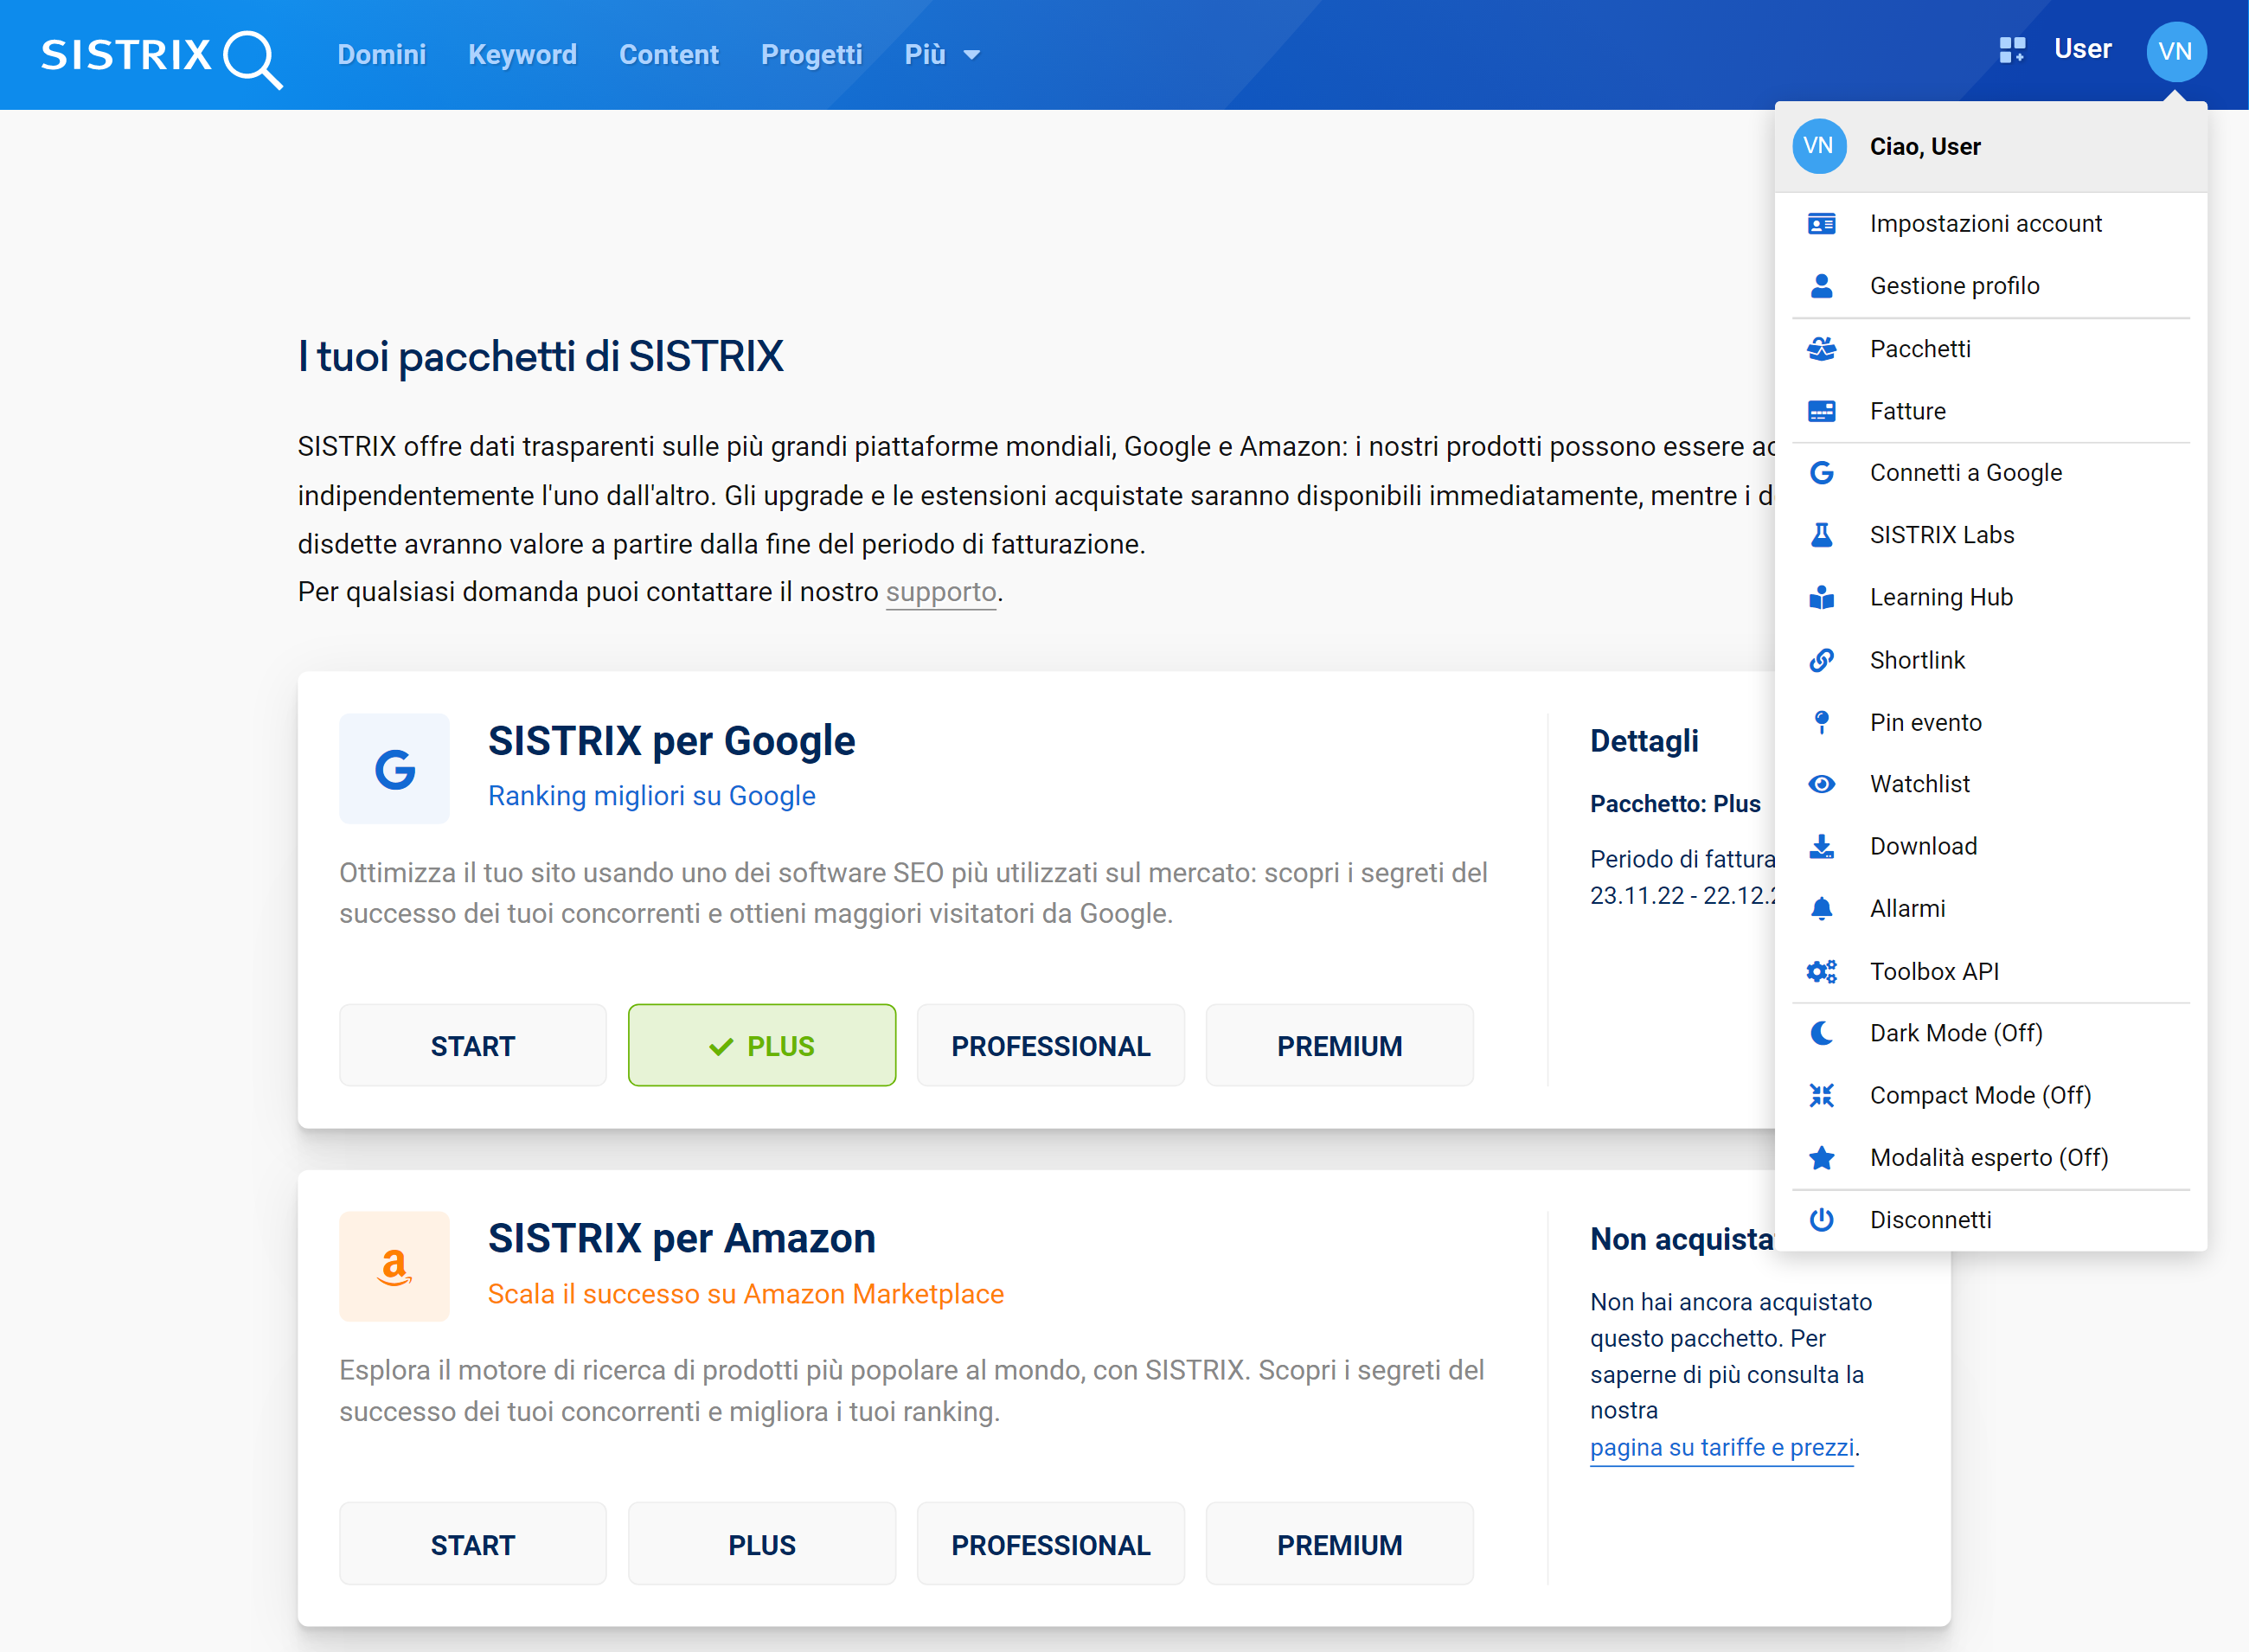The width and height of the screenshot is (2249, 1652).
Task: Open Pacchetti menu entry
Action: [1990, 348]
